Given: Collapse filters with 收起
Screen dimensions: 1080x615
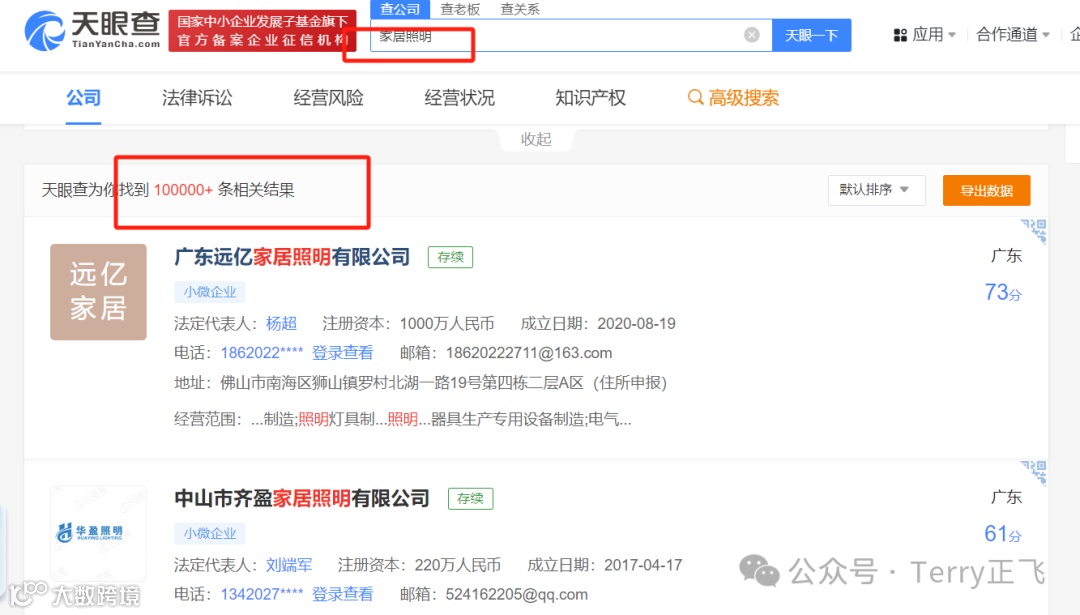Looking at the screenshot, I should [536, 139].
